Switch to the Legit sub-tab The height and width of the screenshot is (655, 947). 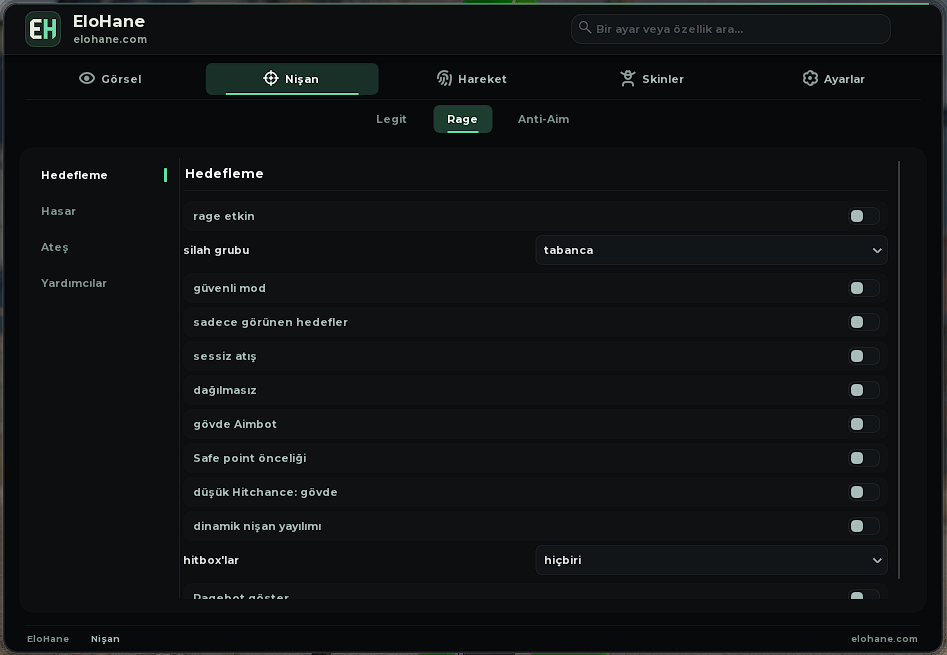[x=391, y=119]
